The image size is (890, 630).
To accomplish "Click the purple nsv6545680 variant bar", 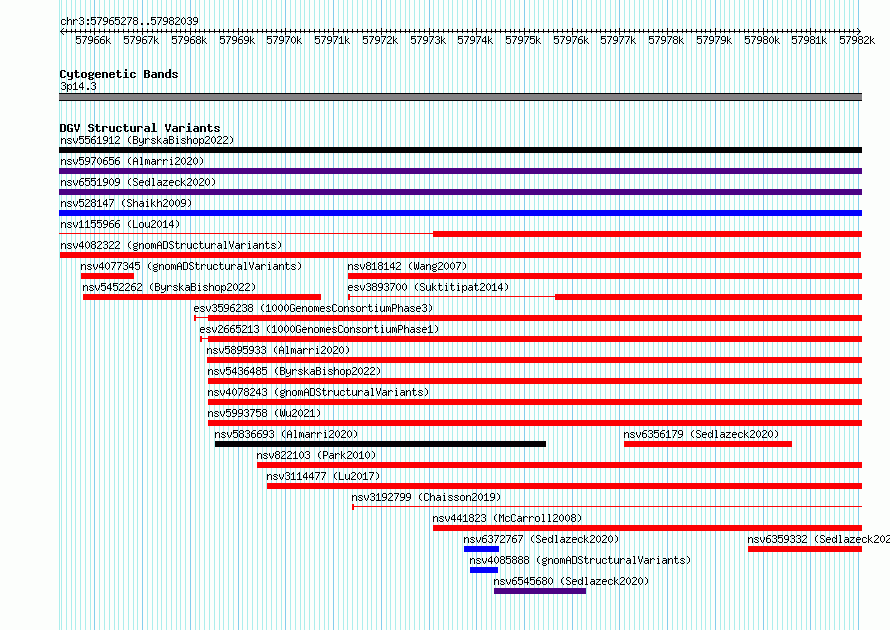I will [540, 591].
